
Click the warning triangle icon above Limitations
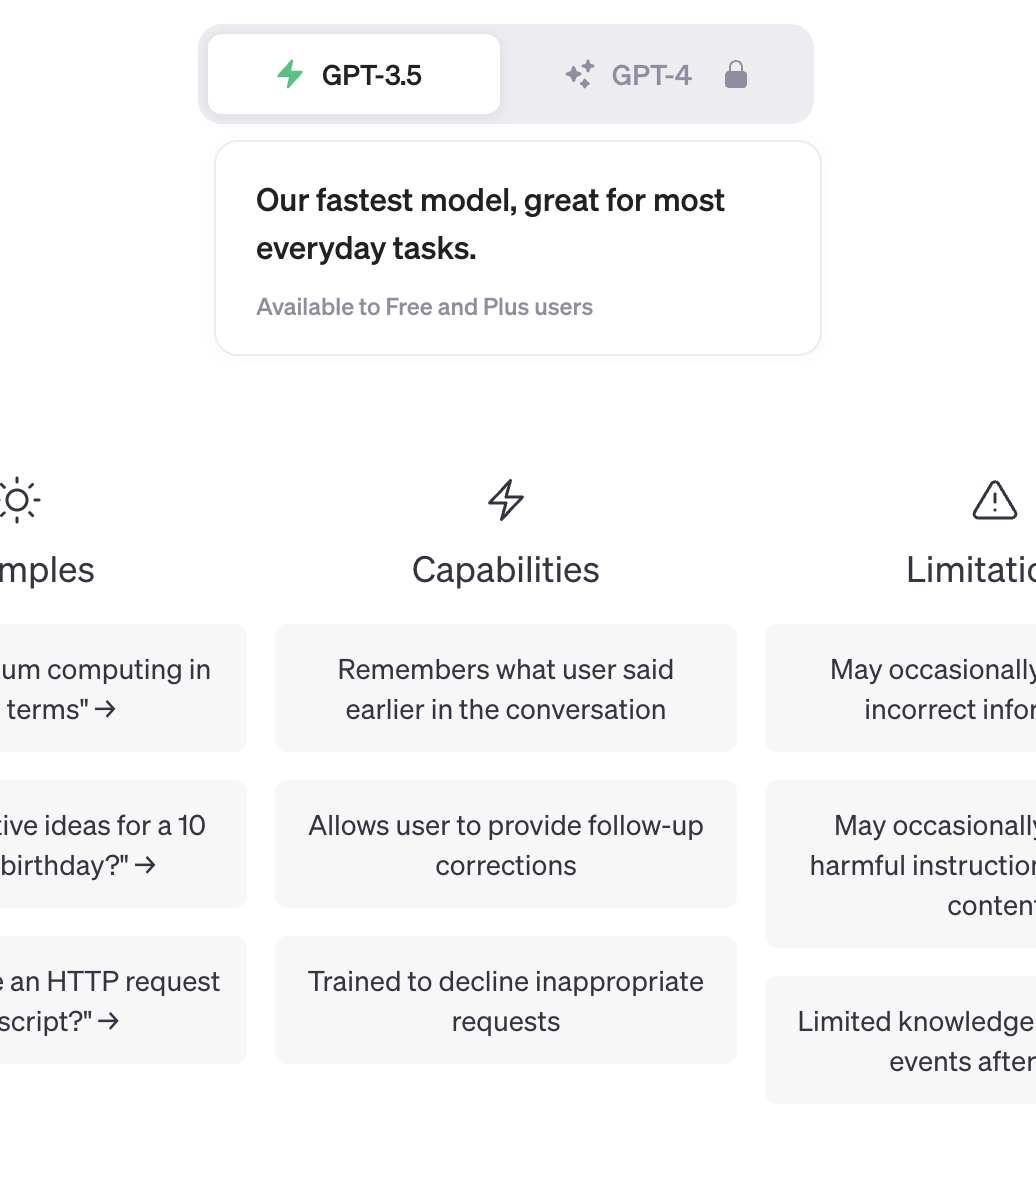[x=994, y=500]
